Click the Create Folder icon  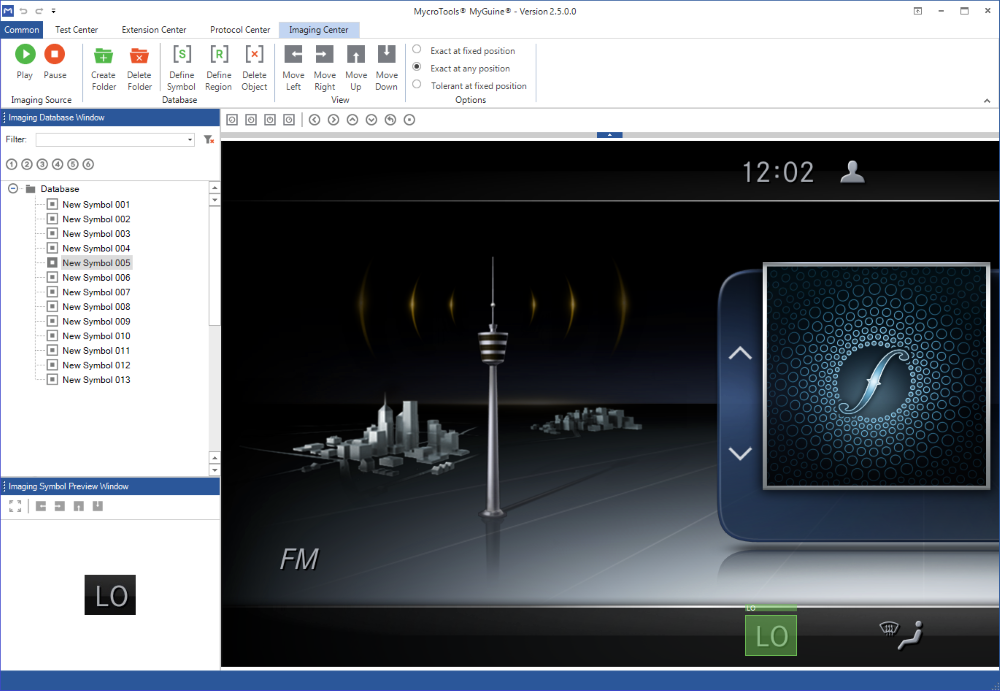(103, 56)
